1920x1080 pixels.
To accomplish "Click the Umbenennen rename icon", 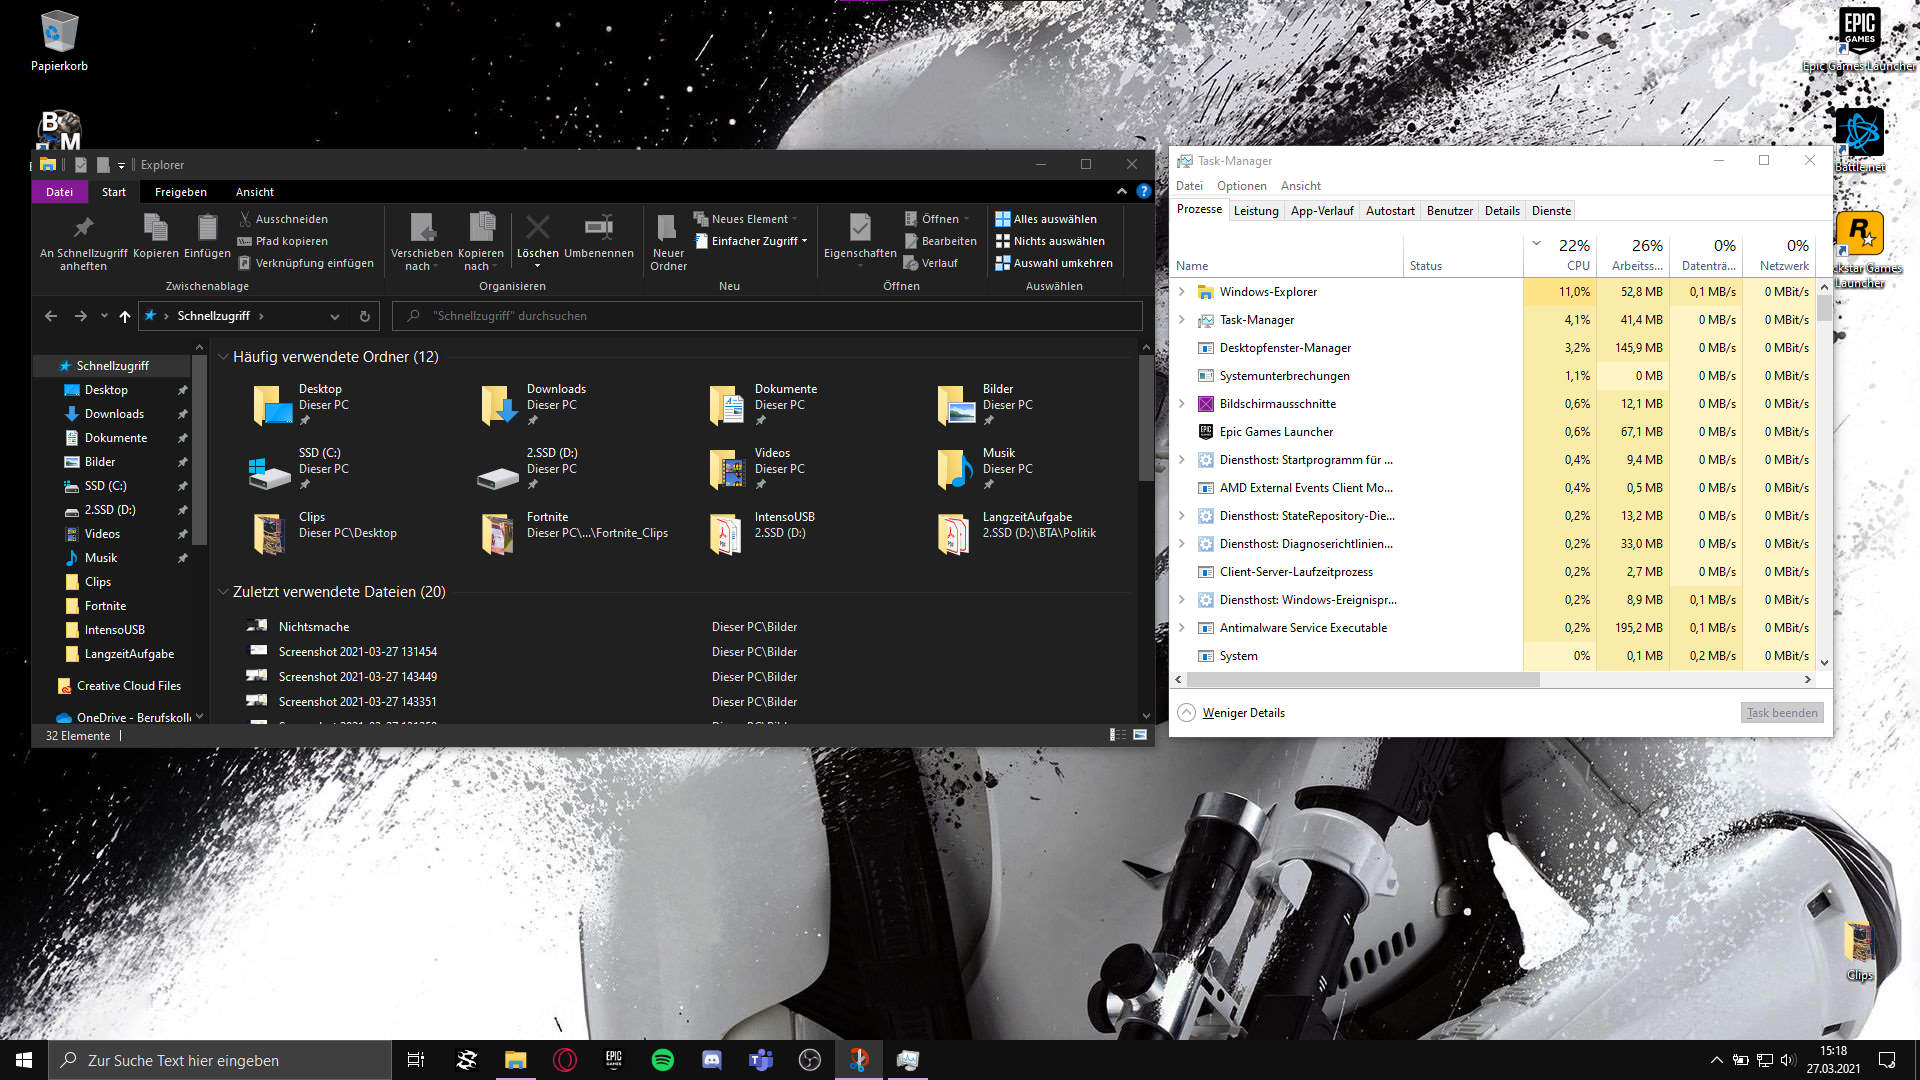I will 598,228.
